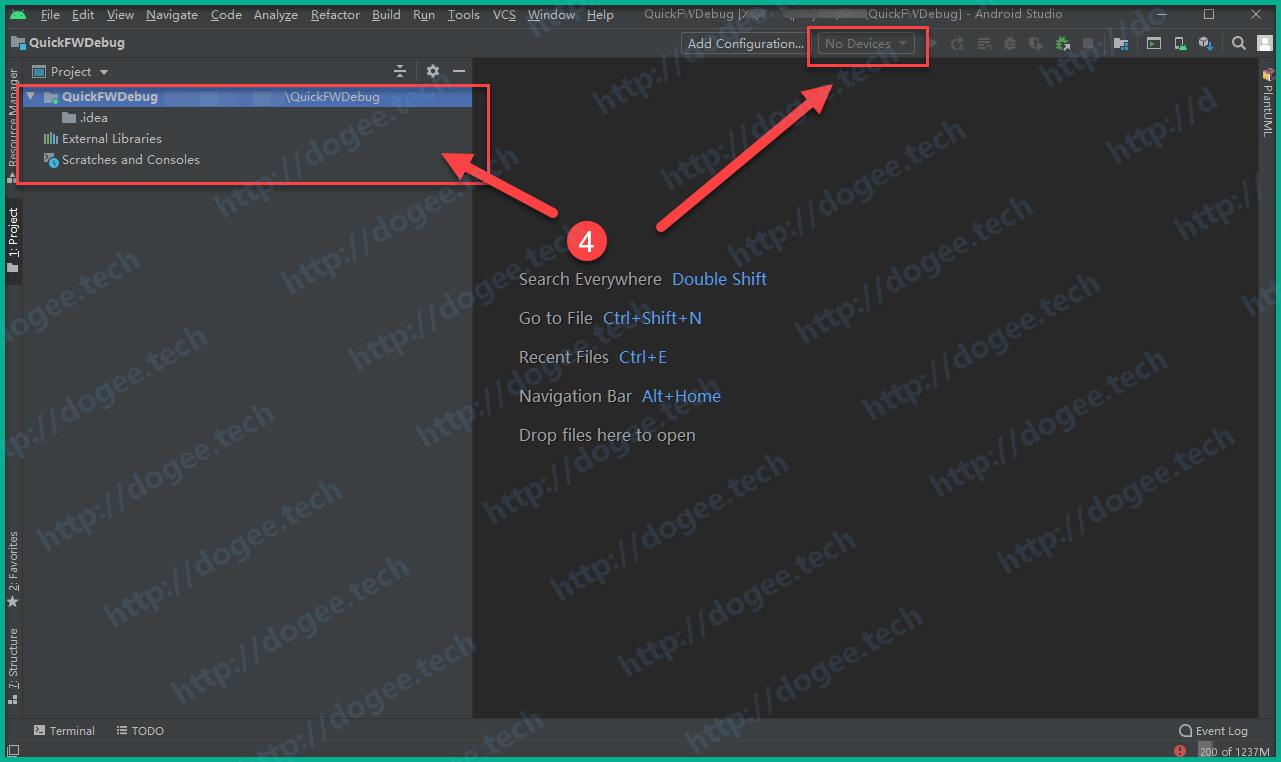The width and height of the screenshot is (1281, 762).
Task: Click the QuickFWDebug navigation bar breadcrumb
Action: click(69, 43)
